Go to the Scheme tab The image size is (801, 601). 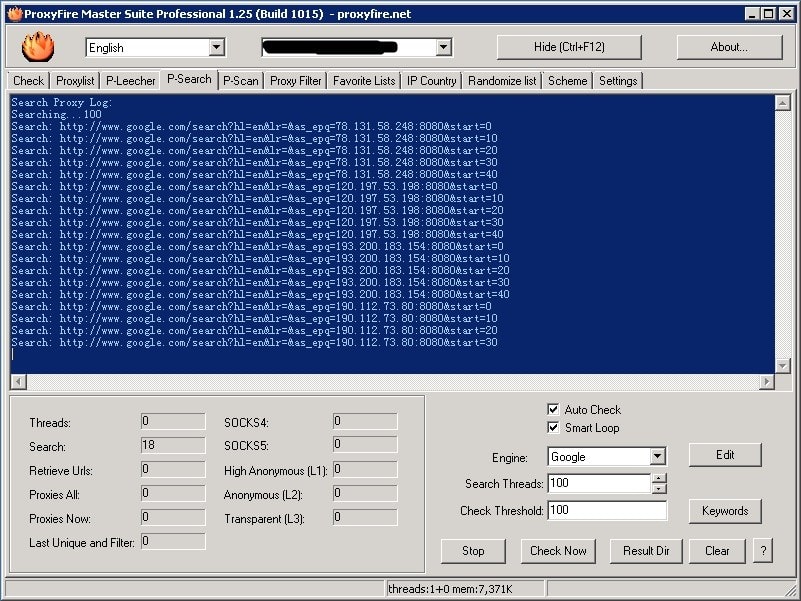pos(568,81)
